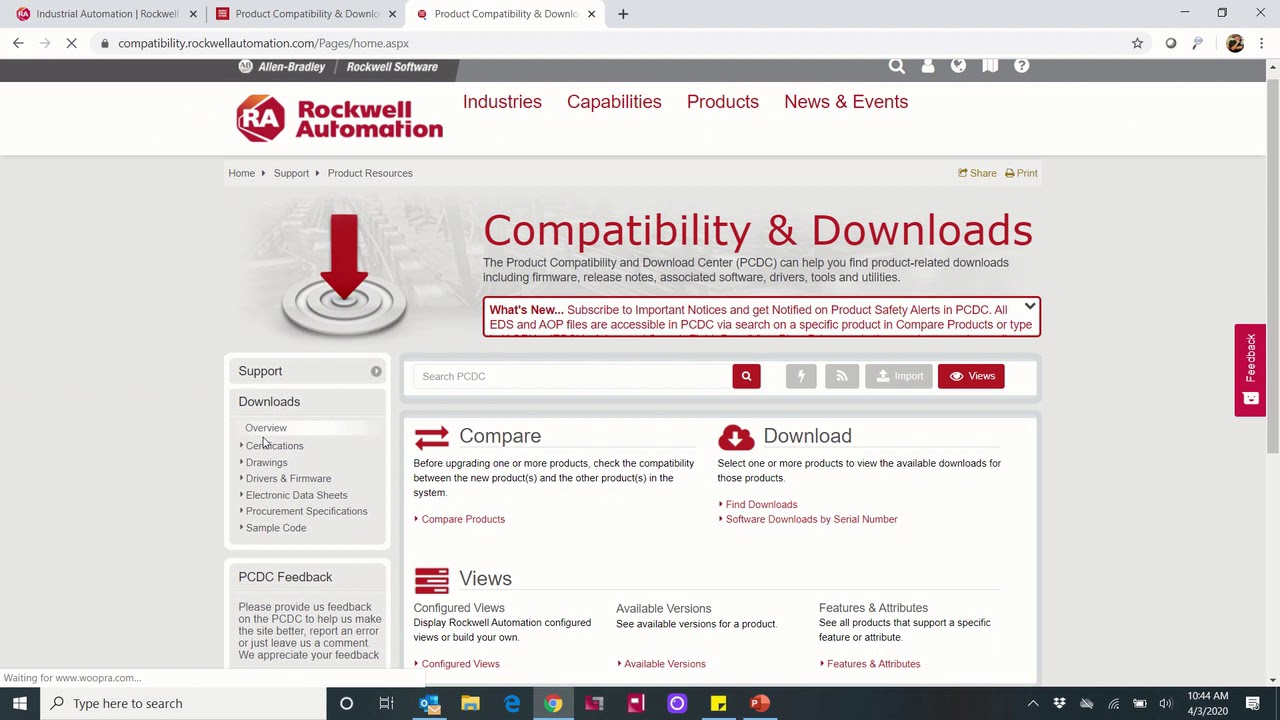The height and width of the screenshot is (720, 1280).
Task: Stop loading the page in Chrome
Action: pyautogui.click(x=74, y=43)
